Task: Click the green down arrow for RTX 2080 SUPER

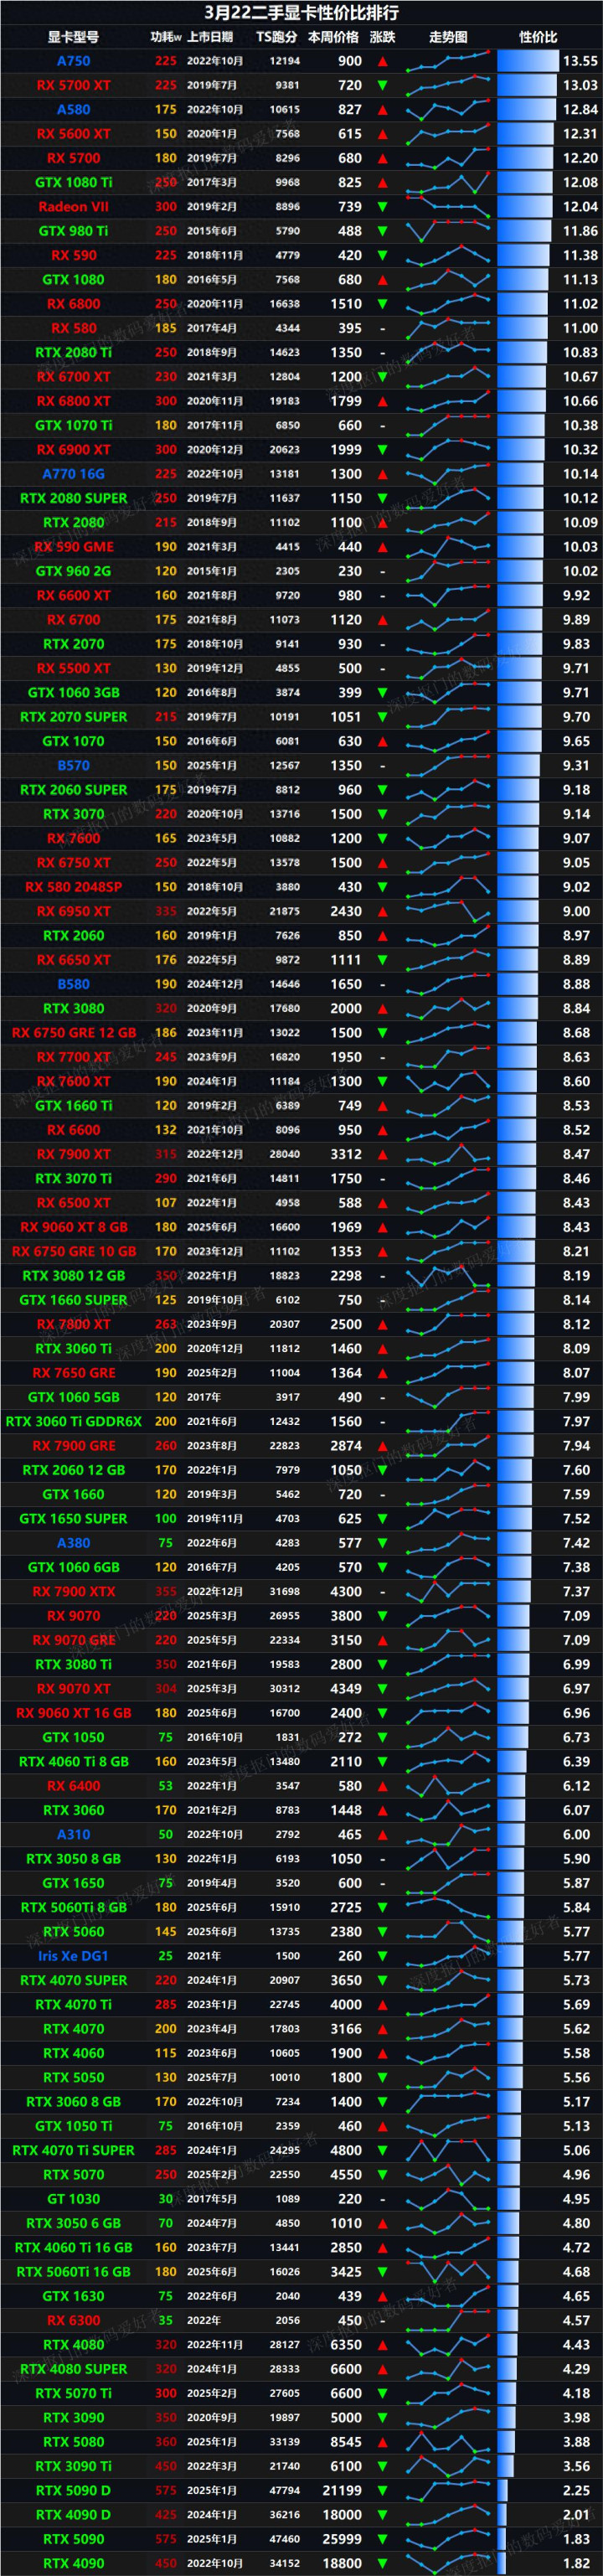Action: coord(382,498)
